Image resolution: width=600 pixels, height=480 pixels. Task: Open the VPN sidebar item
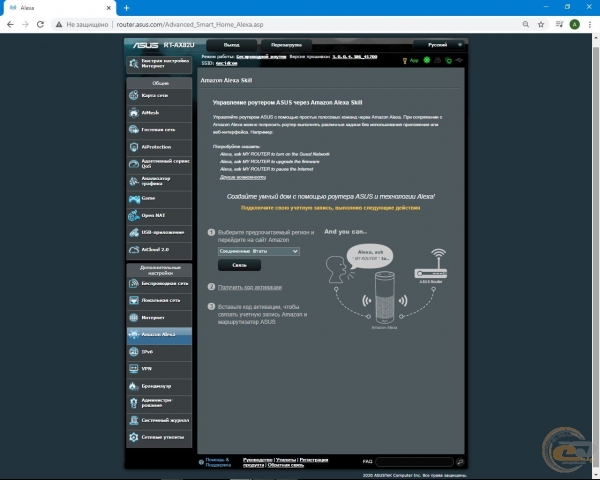click(159, 369)
